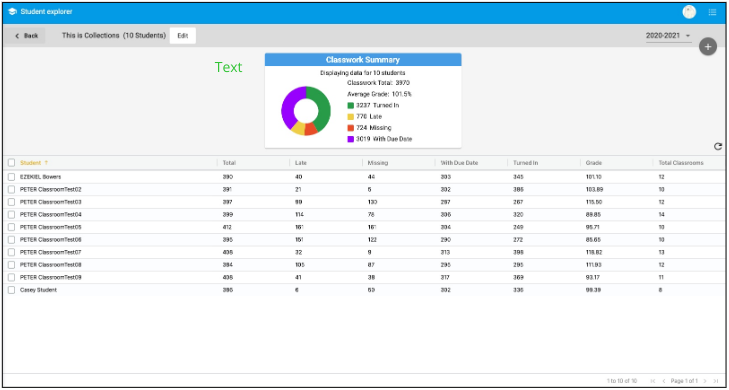Check the Casey Student row checkbox

tap(12, 290)
